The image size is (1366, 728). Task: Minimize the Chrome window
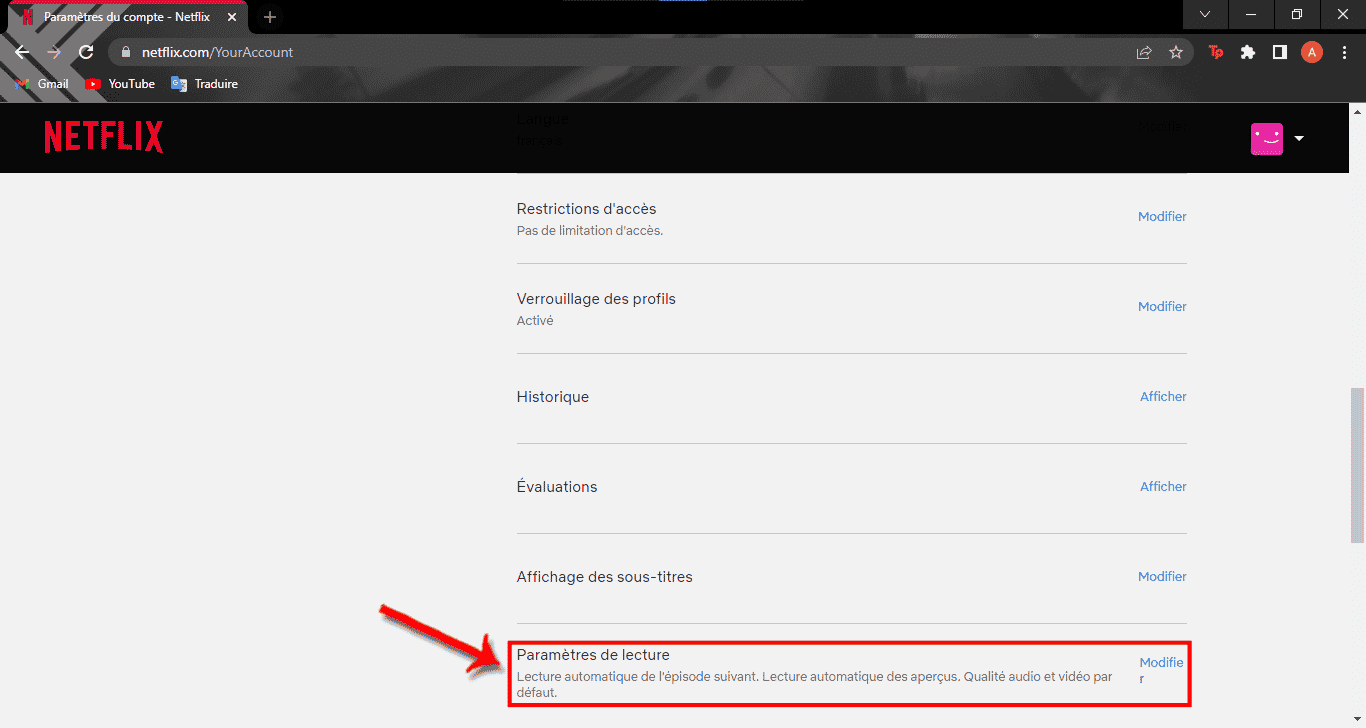coord(1251,14)
